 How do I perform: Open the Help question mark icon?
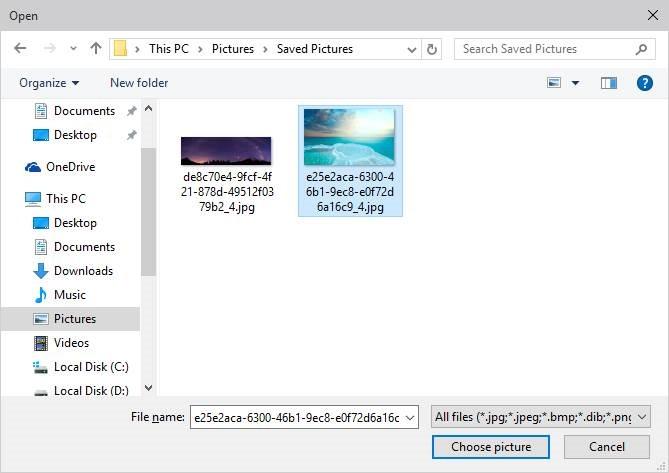click(644, 83)
